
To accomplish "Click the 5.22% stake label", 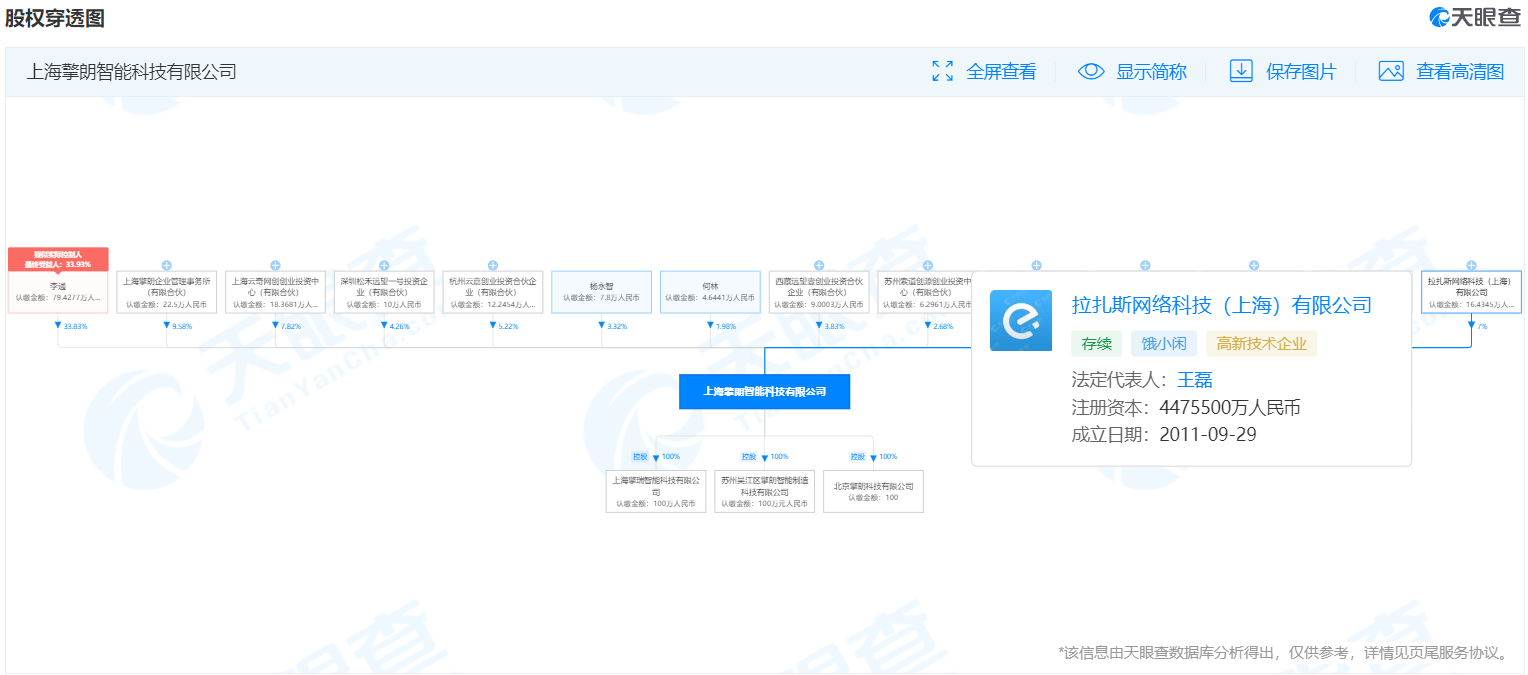I will [509, 326].
